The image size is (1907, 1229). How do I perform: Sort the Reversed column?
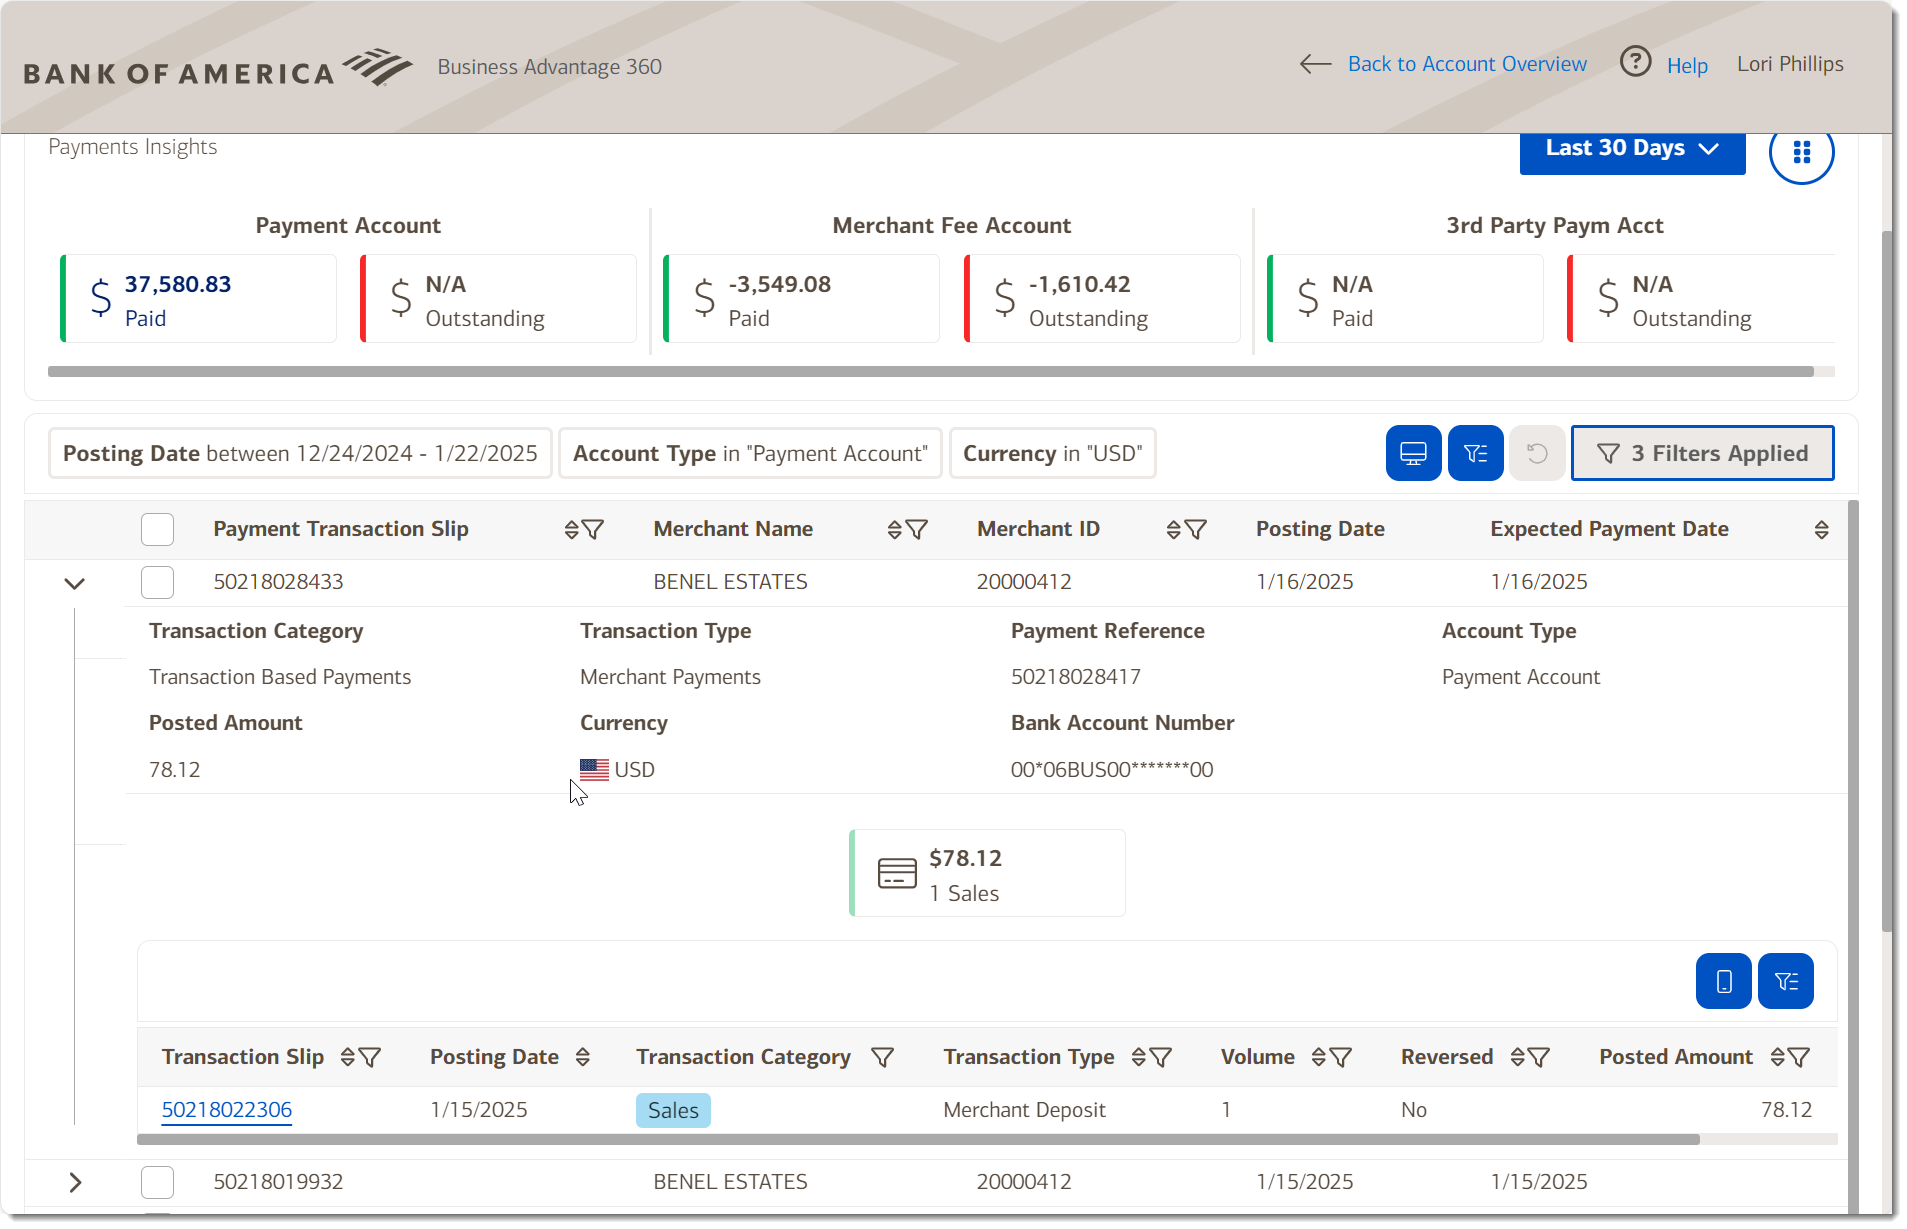pos(1517,1057)
